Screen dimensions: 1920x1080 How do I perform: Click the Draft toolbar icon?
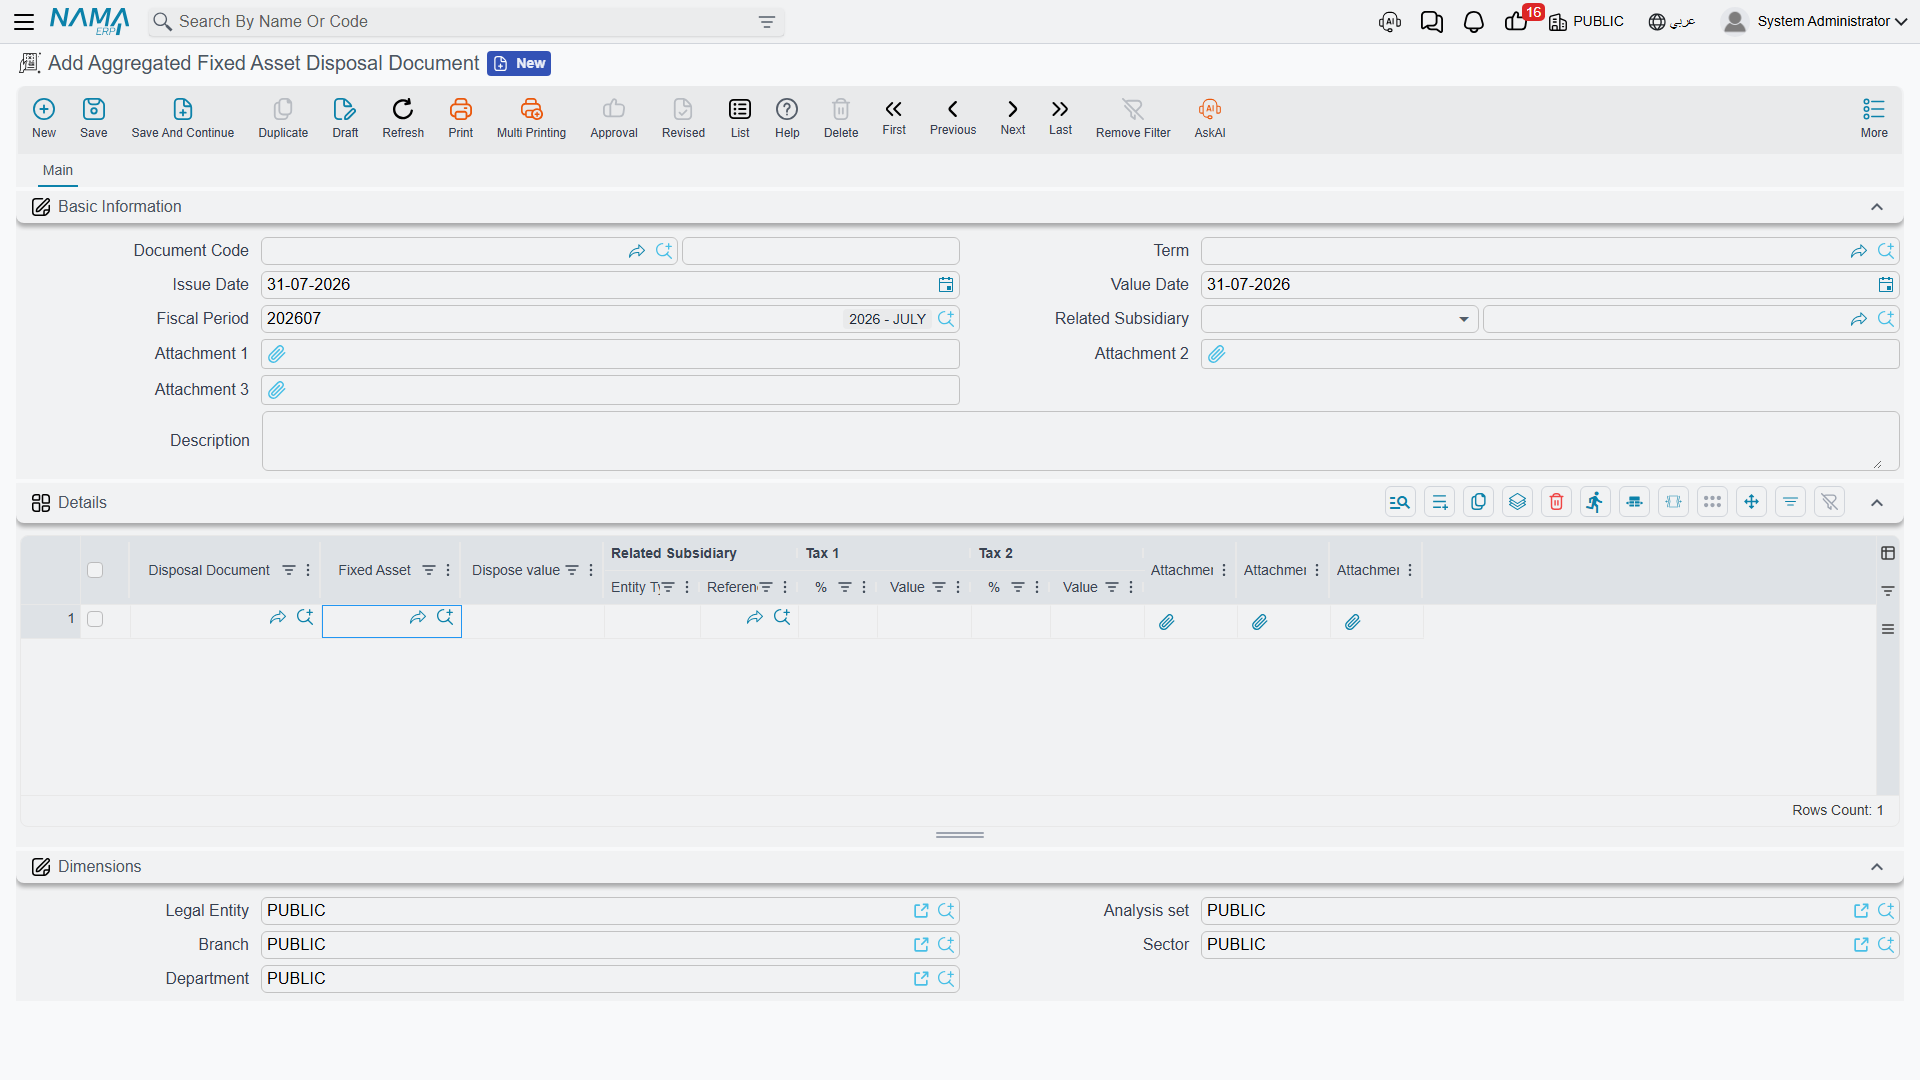[345, 118]
